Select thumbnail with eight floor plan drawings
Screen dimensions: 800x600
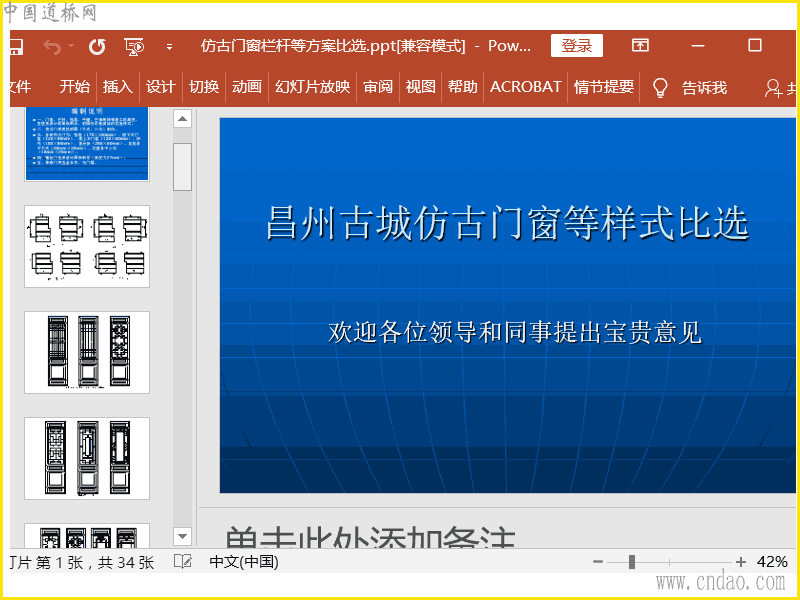tap(87, 246)
